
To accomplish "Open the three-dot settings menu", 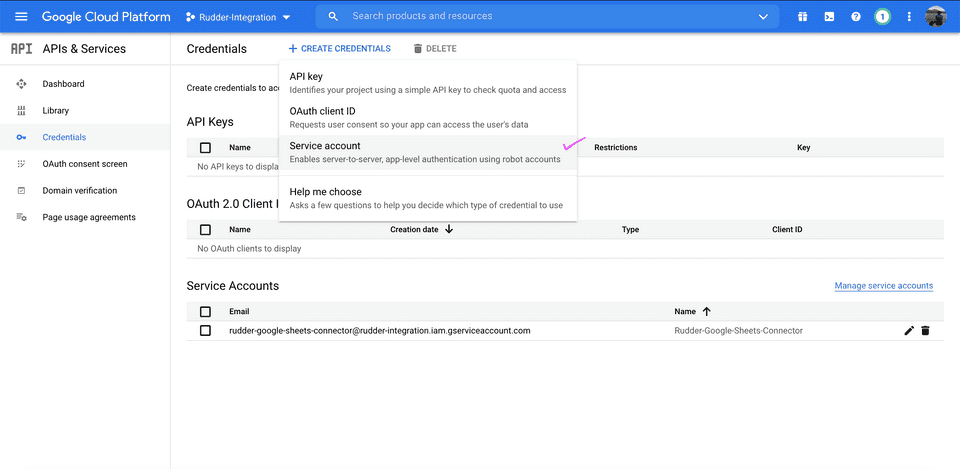I will pos(909,17).
